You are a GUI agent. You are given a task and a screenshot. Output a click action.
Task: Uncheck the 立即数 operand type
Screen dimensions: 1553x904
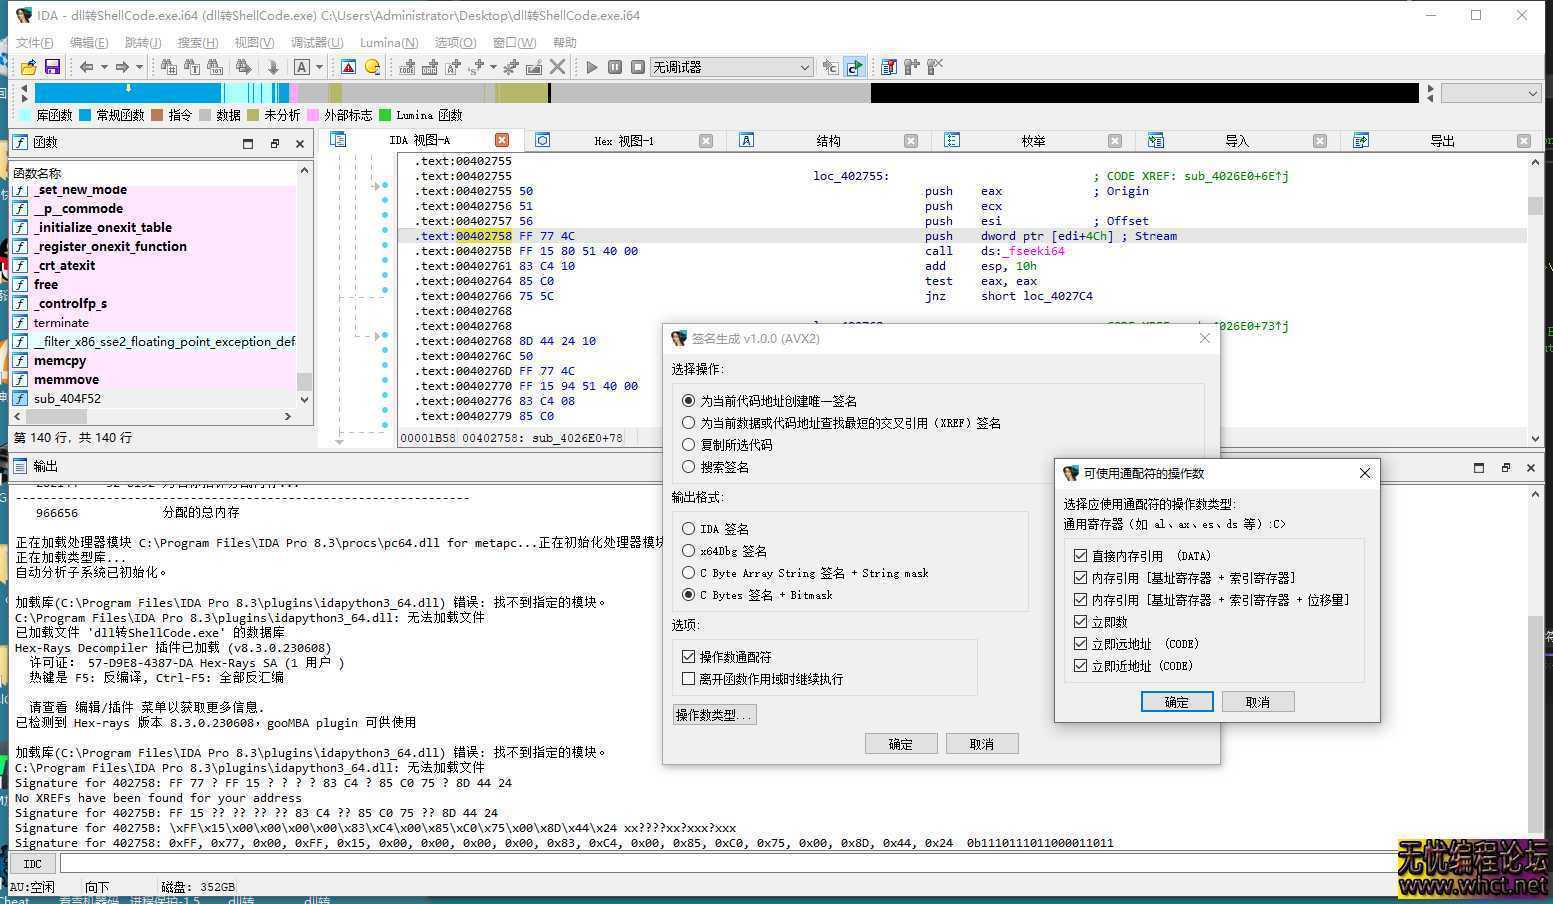1081,621
